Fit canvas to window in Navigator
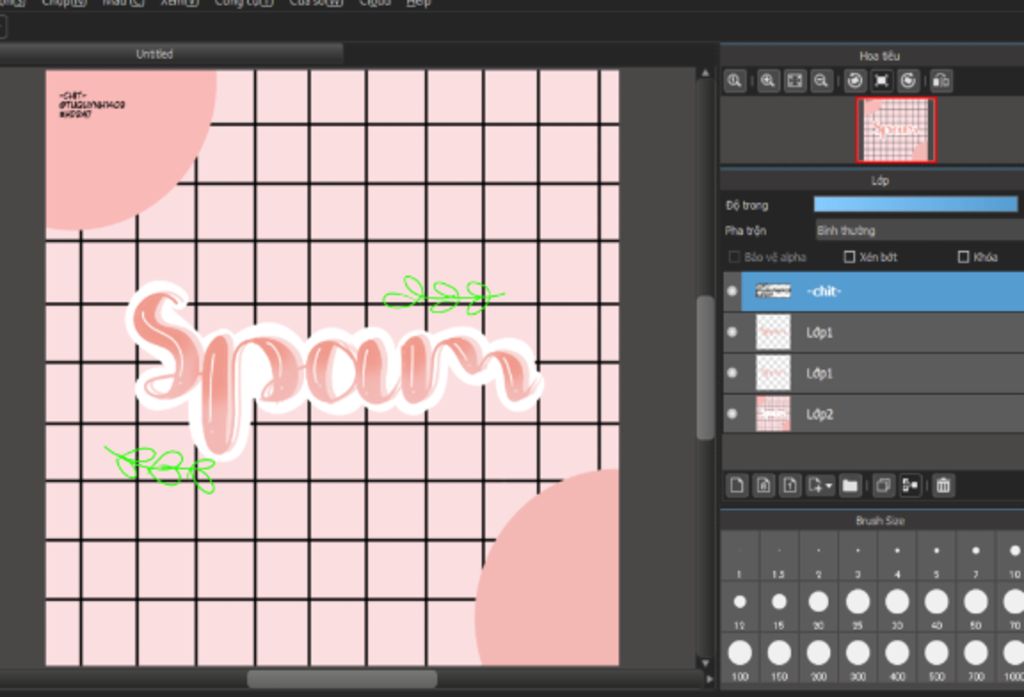Viewport: 1024px width, 697px height. (x=795, y=81)
